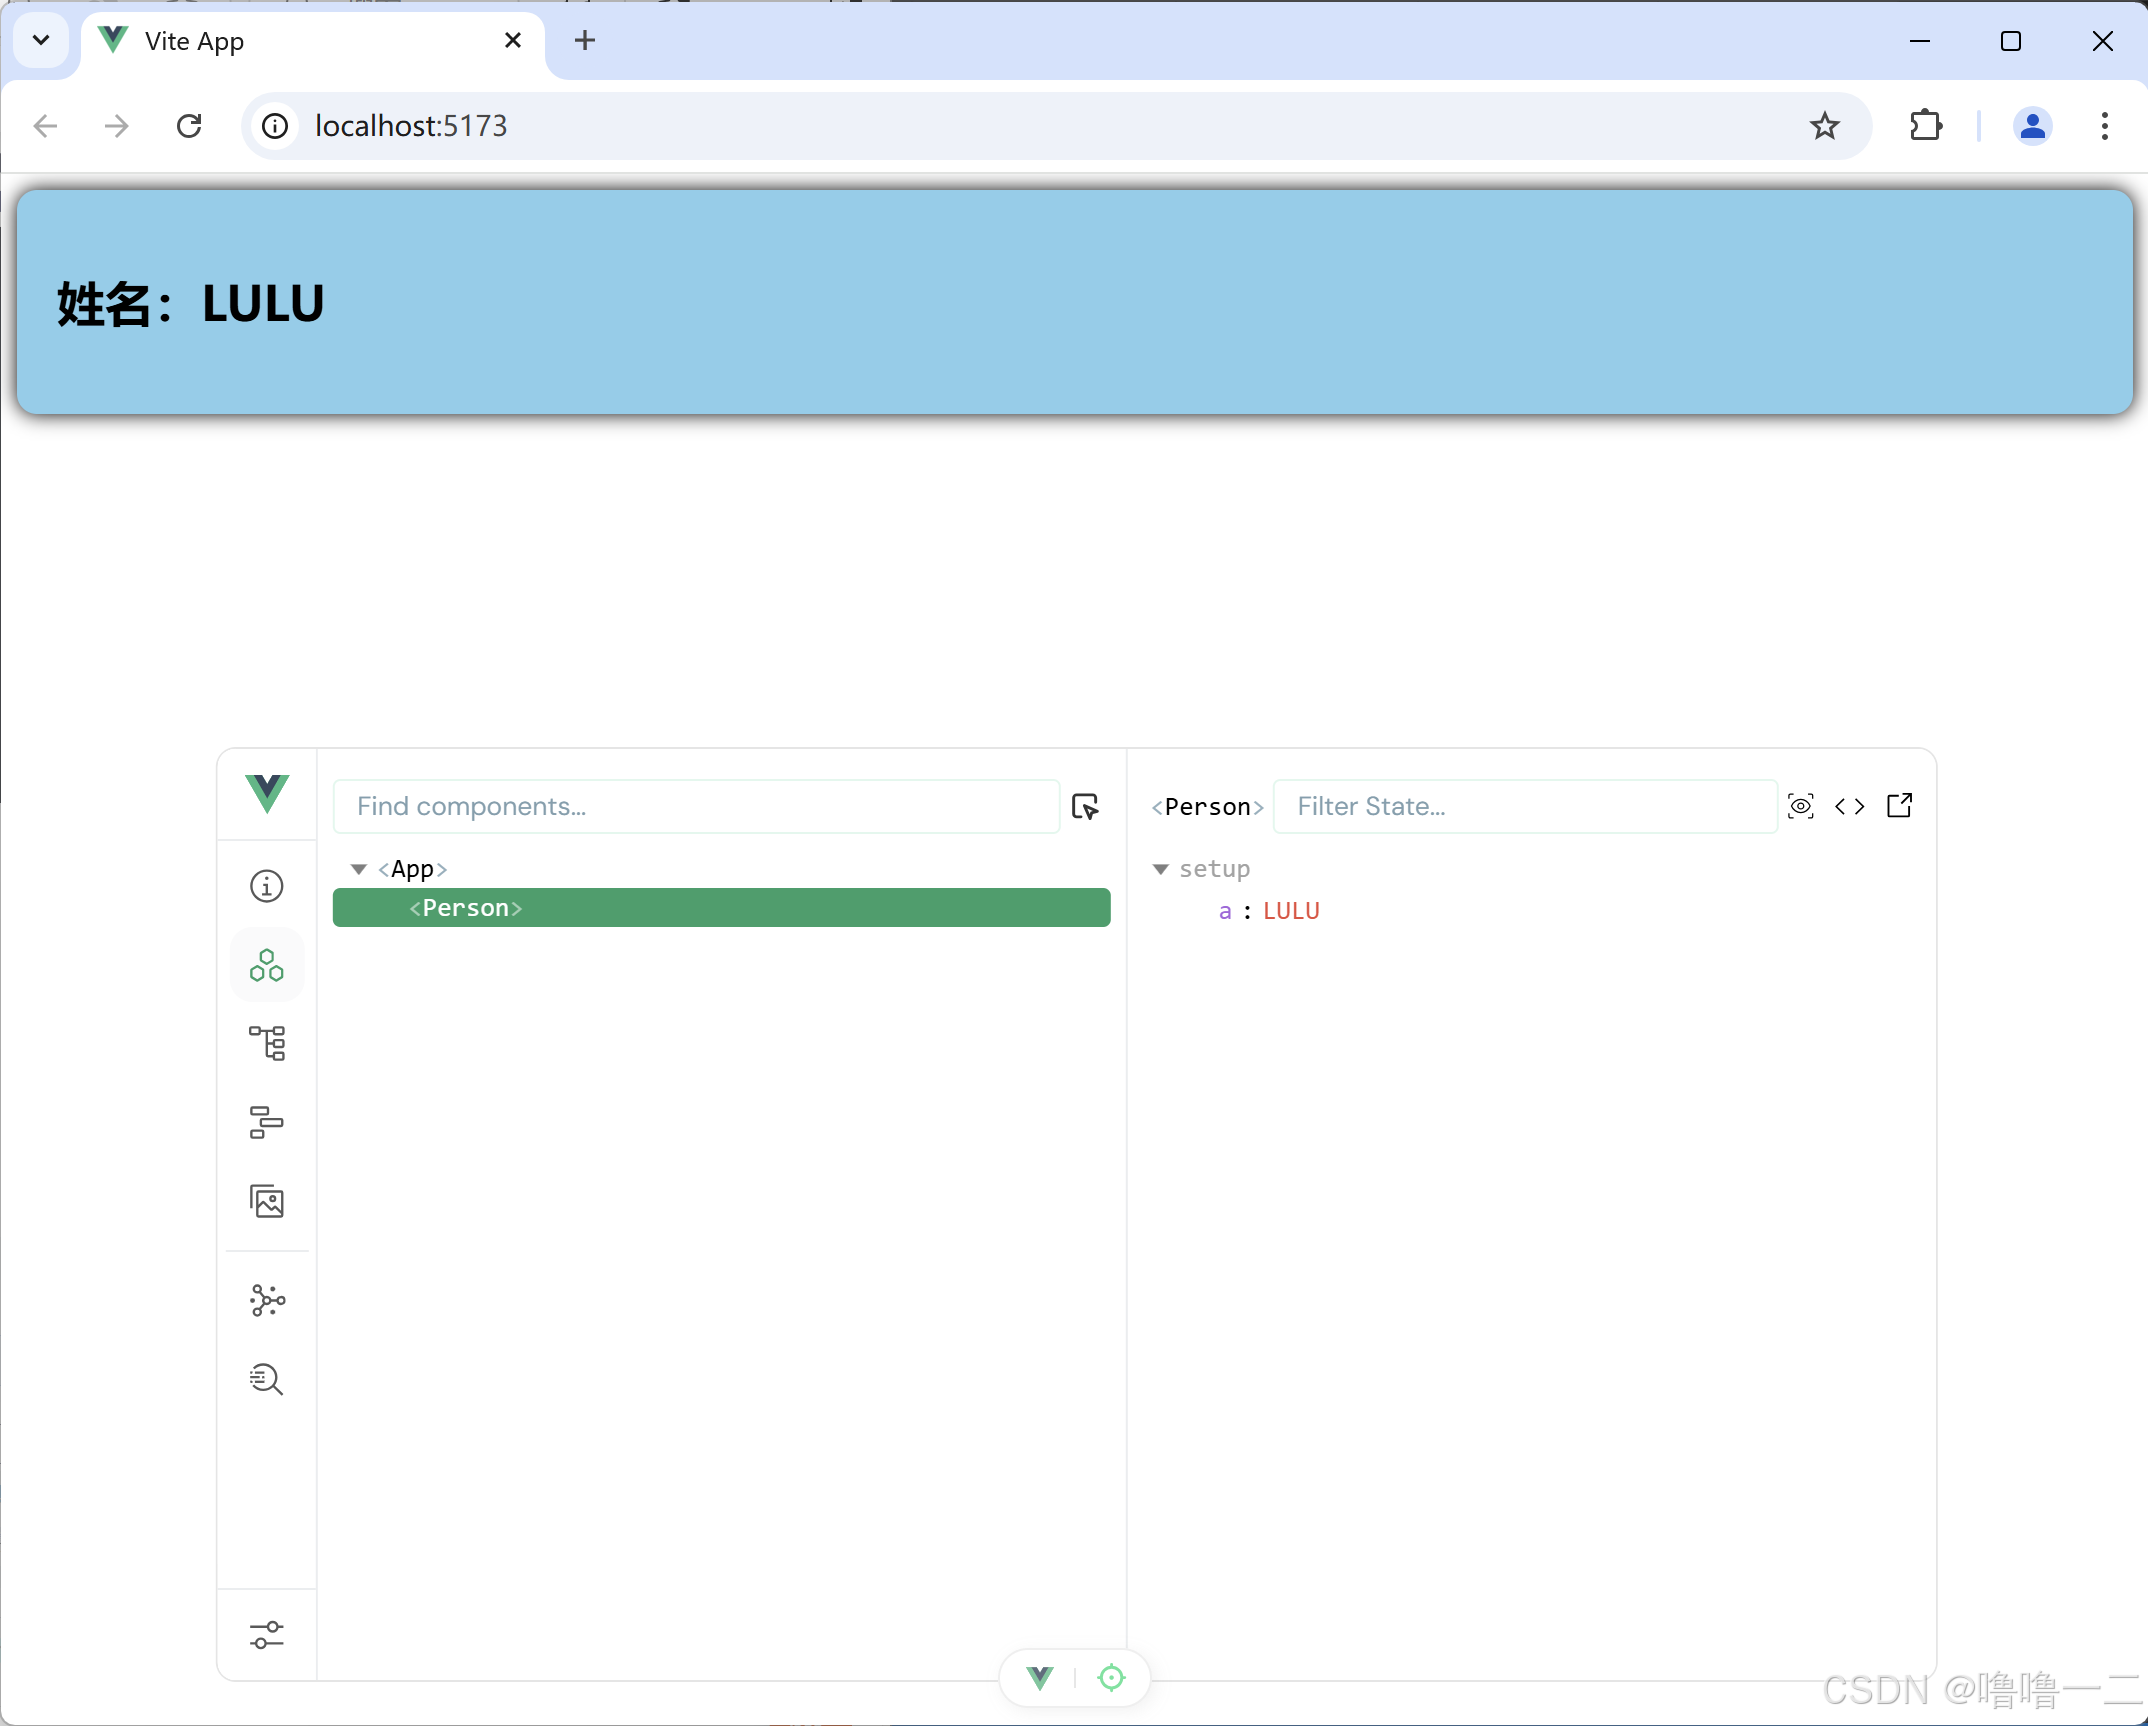Open Vue DevTools settings sliders icon

[x=266, y=1634]
